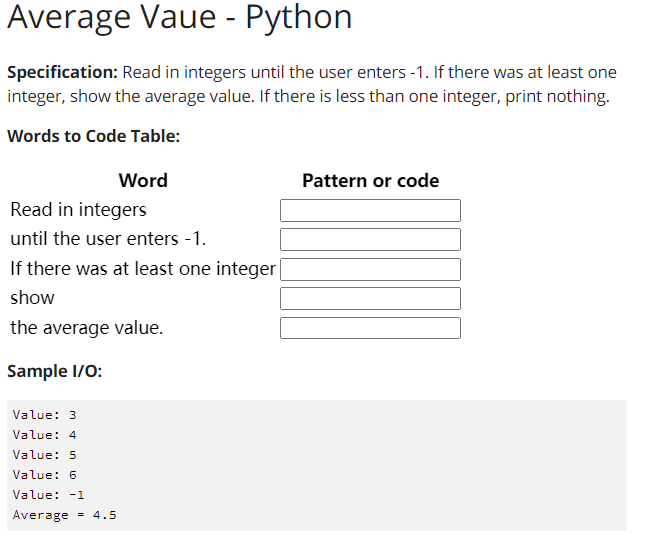Click the bold "Specification:" label

coord(62,73)
